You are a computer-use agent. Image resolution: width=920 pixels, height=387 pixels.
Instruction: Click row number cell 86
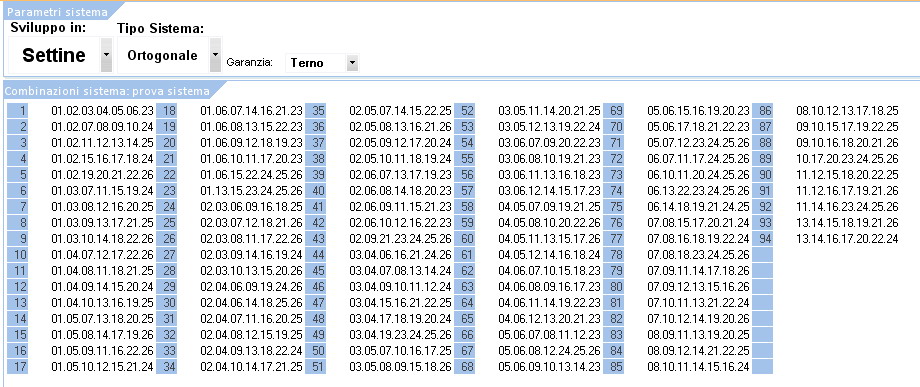(763, 111)
